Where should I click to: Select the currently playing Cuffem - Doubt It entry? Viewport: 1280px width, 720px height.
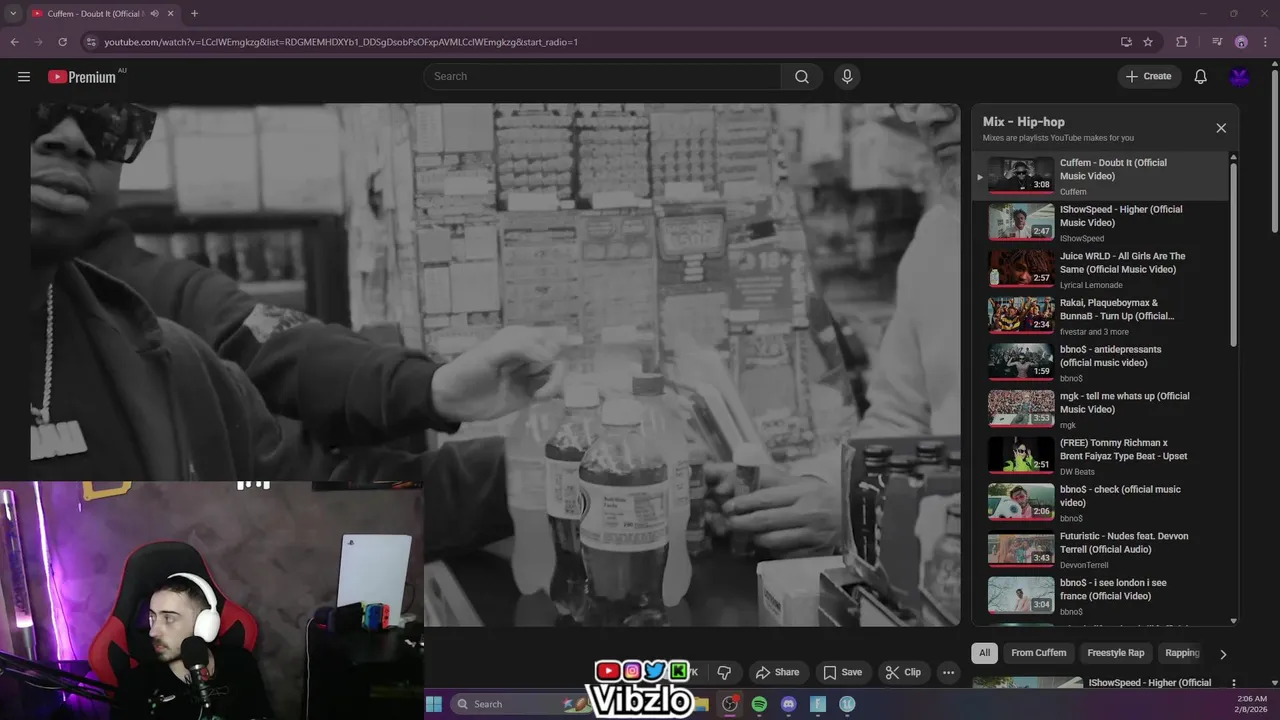[x=1100, y=176]
